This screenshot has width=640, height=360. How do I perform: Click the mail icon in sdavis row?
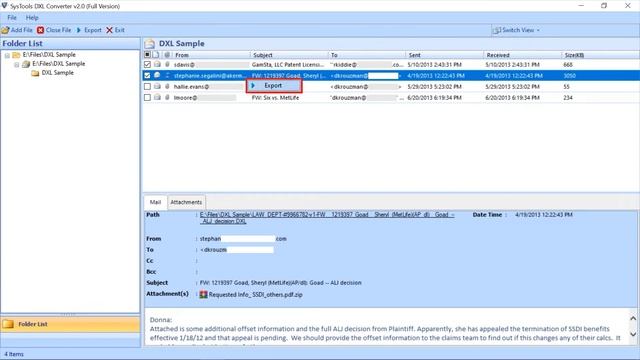point(157,64)
